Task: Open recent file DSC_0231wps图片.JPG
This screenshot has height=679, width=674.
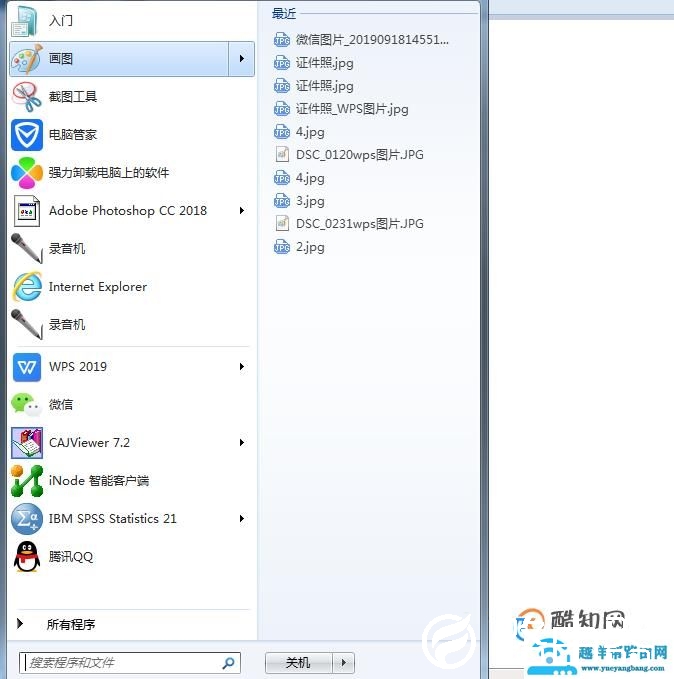Action: (349, 224)
